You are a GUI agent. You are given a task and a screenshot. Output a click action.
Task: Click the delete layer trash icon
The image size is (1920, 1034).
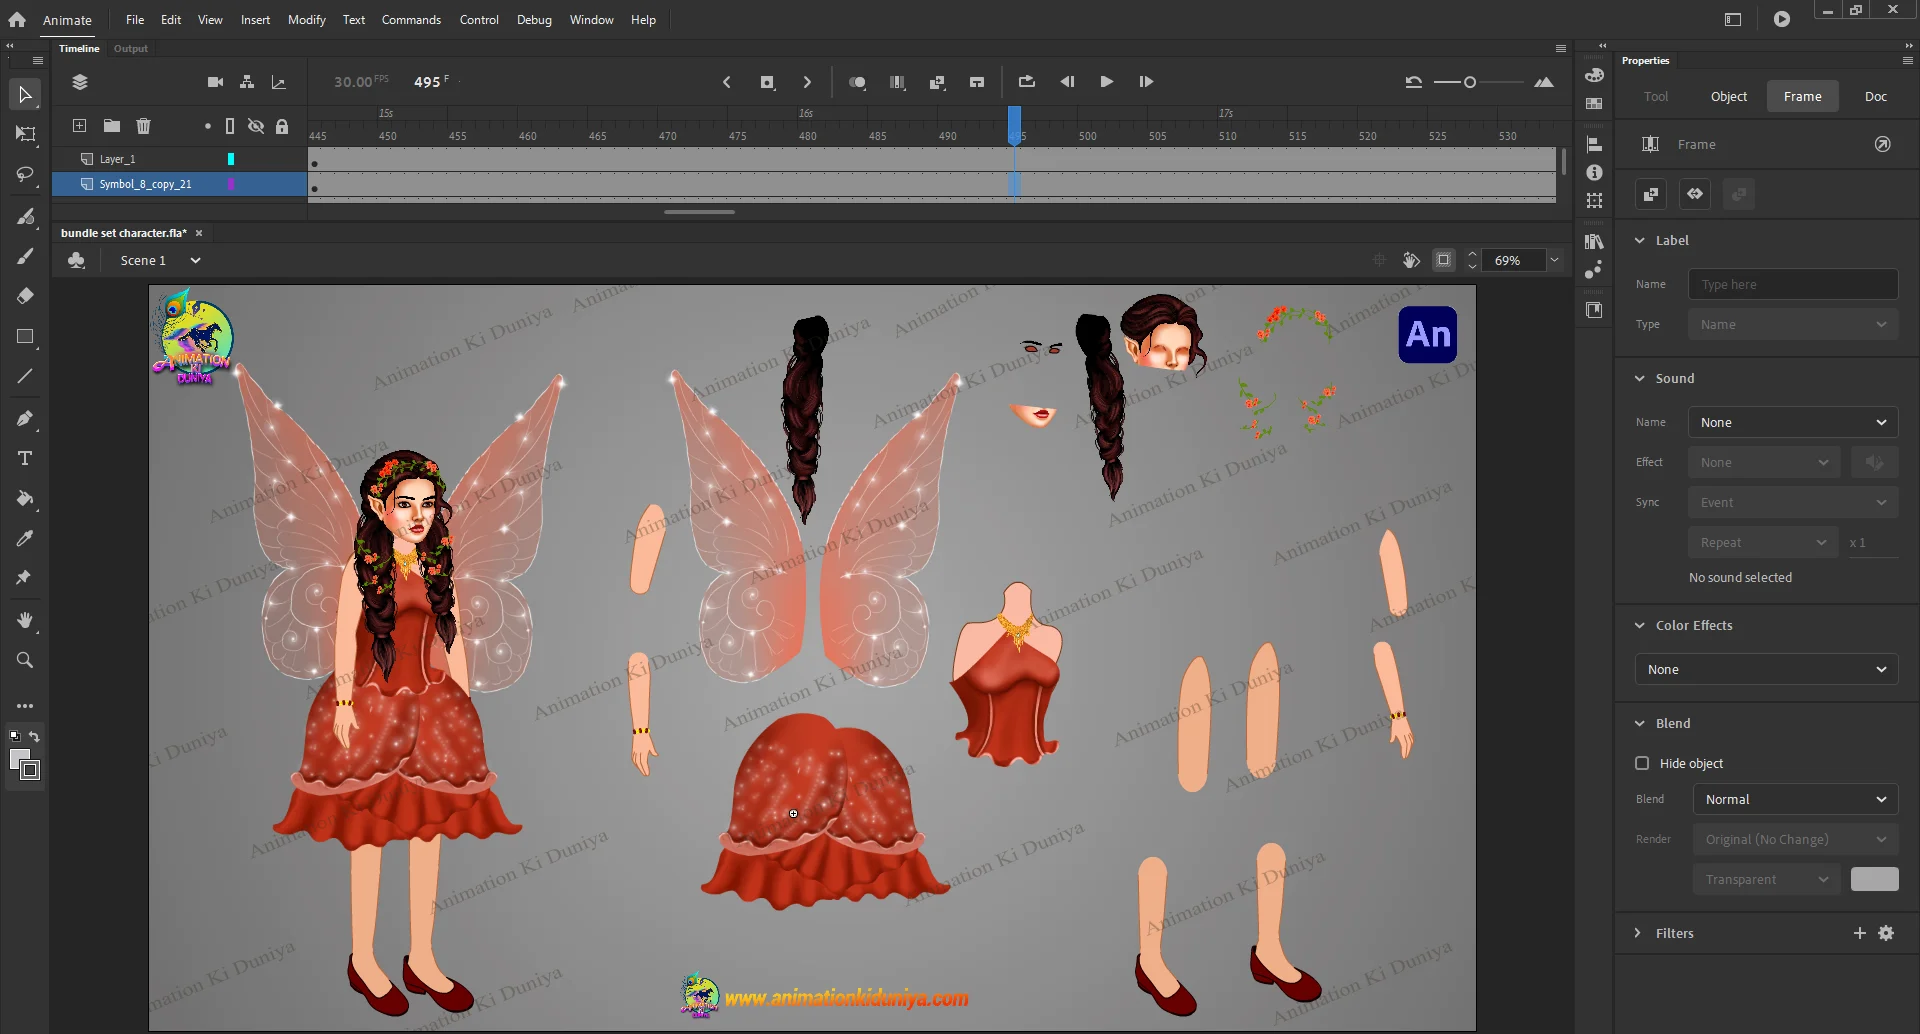click(x=143, y=126)
